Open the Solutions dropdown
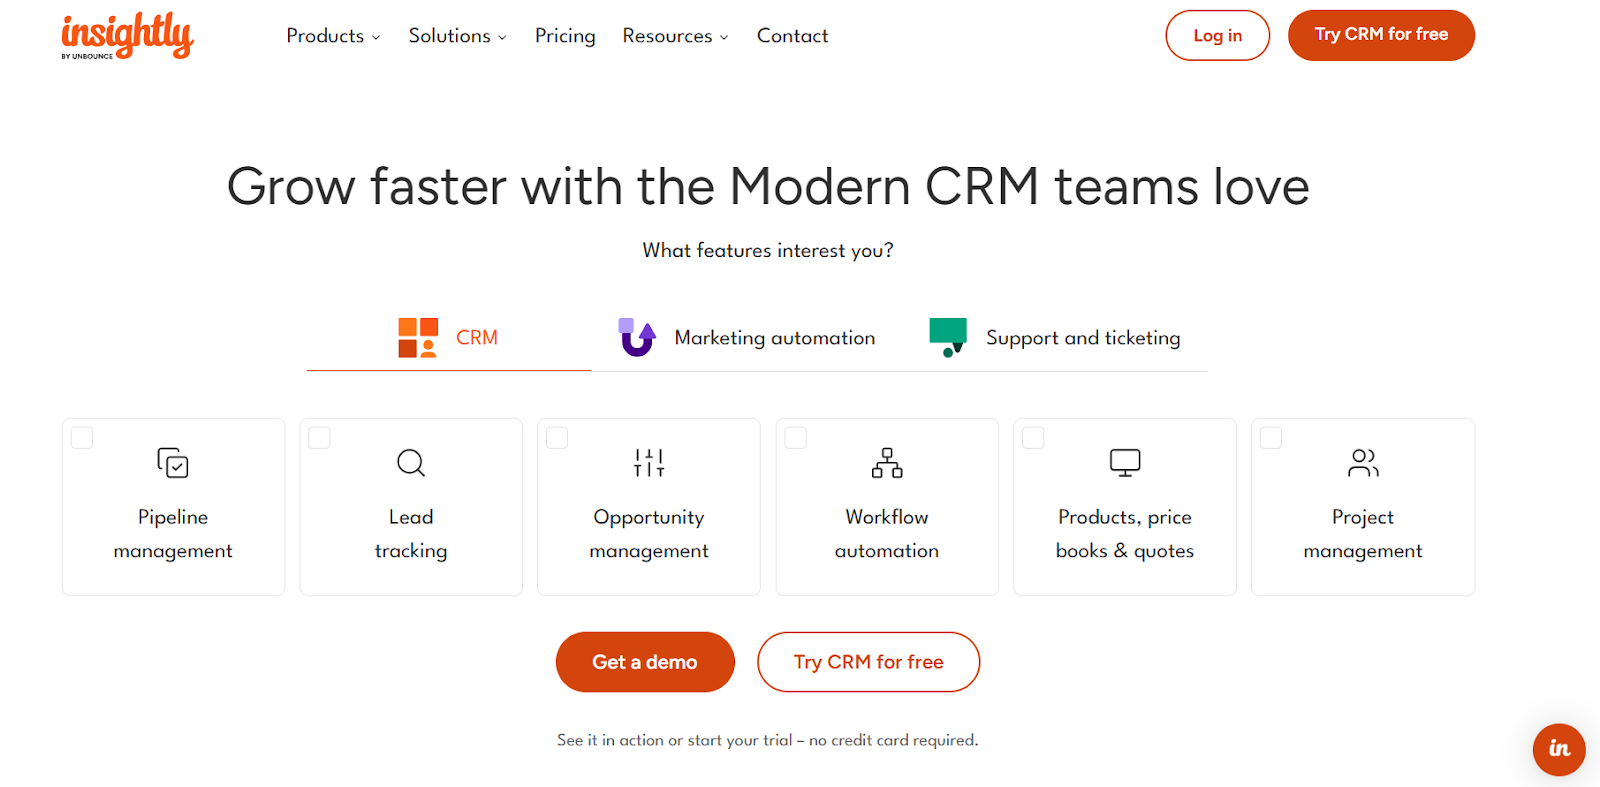 click(457, 36)
